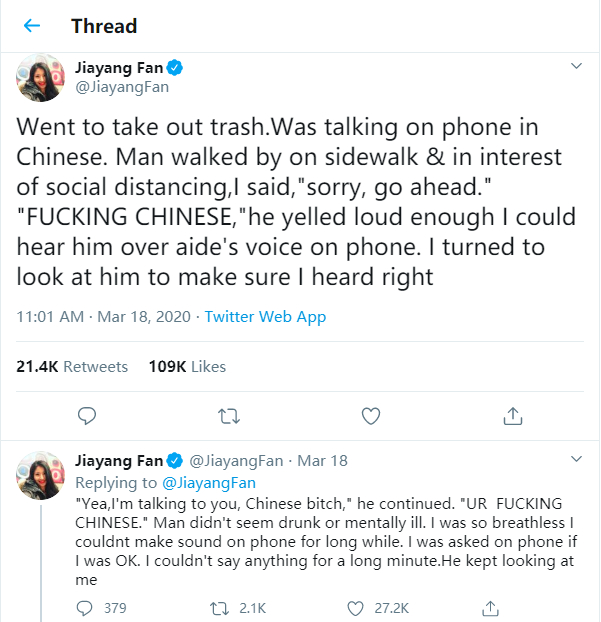The image size is (601, 622).
Task: Expand the reply tweet's options chevron
Action: click(576, 459)
